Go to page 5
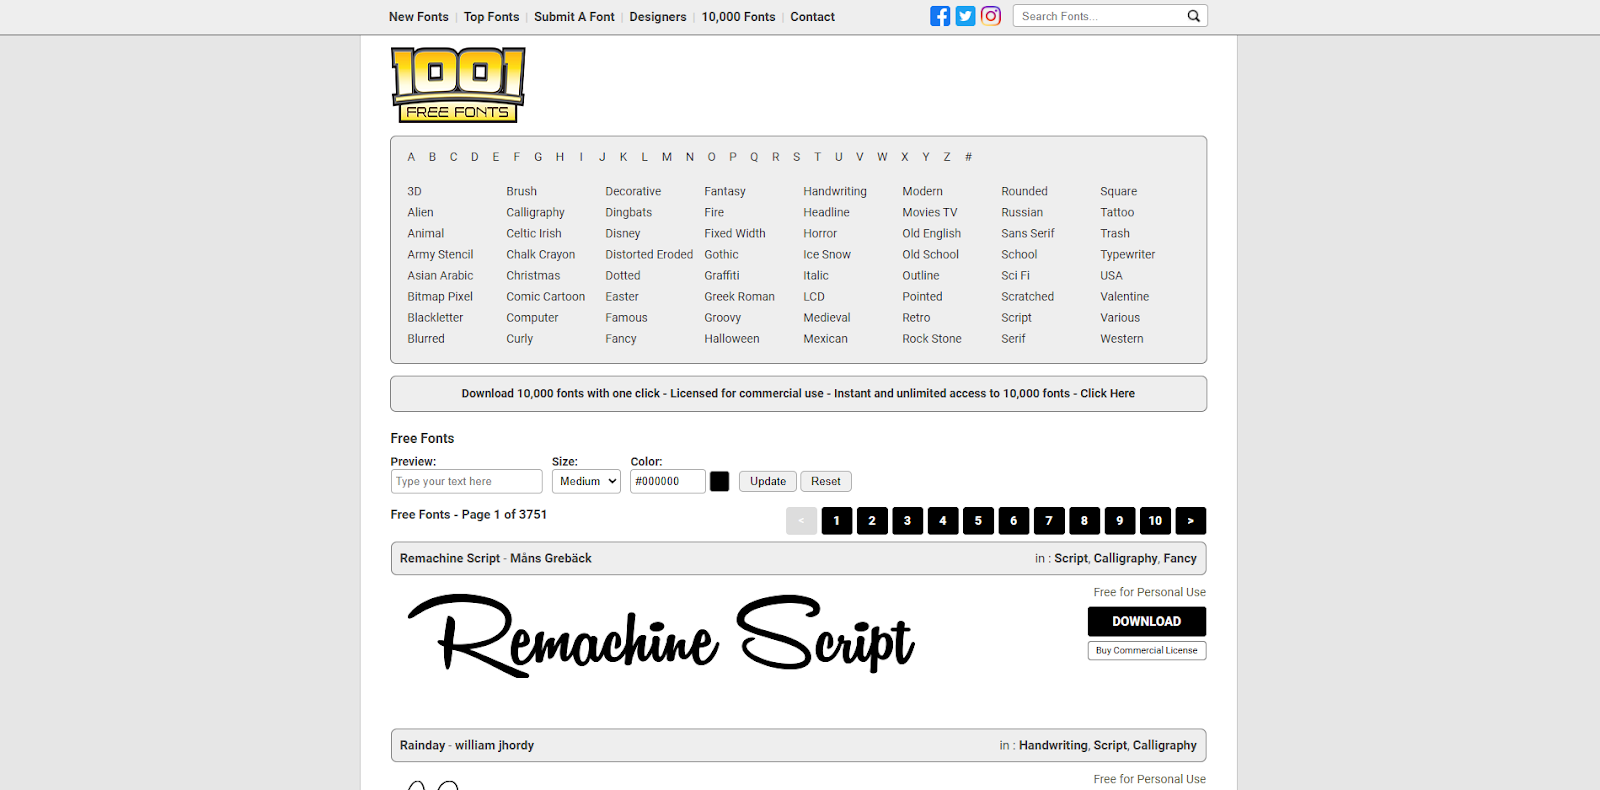 click(978, 521)
